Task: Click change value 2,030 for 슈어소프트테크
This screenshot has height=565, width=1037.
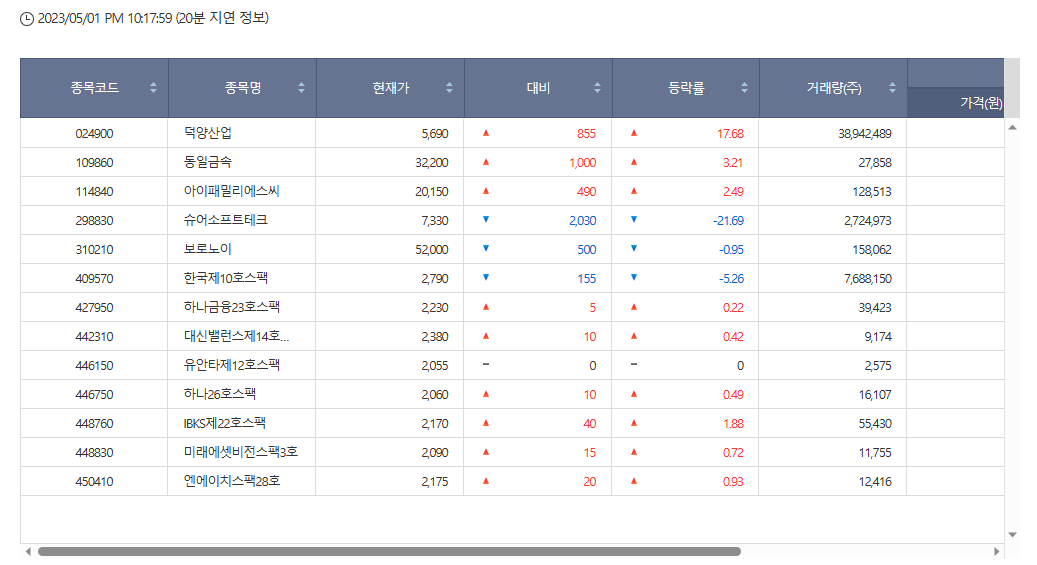Action: pyautogui.click(x=583, y=221)
